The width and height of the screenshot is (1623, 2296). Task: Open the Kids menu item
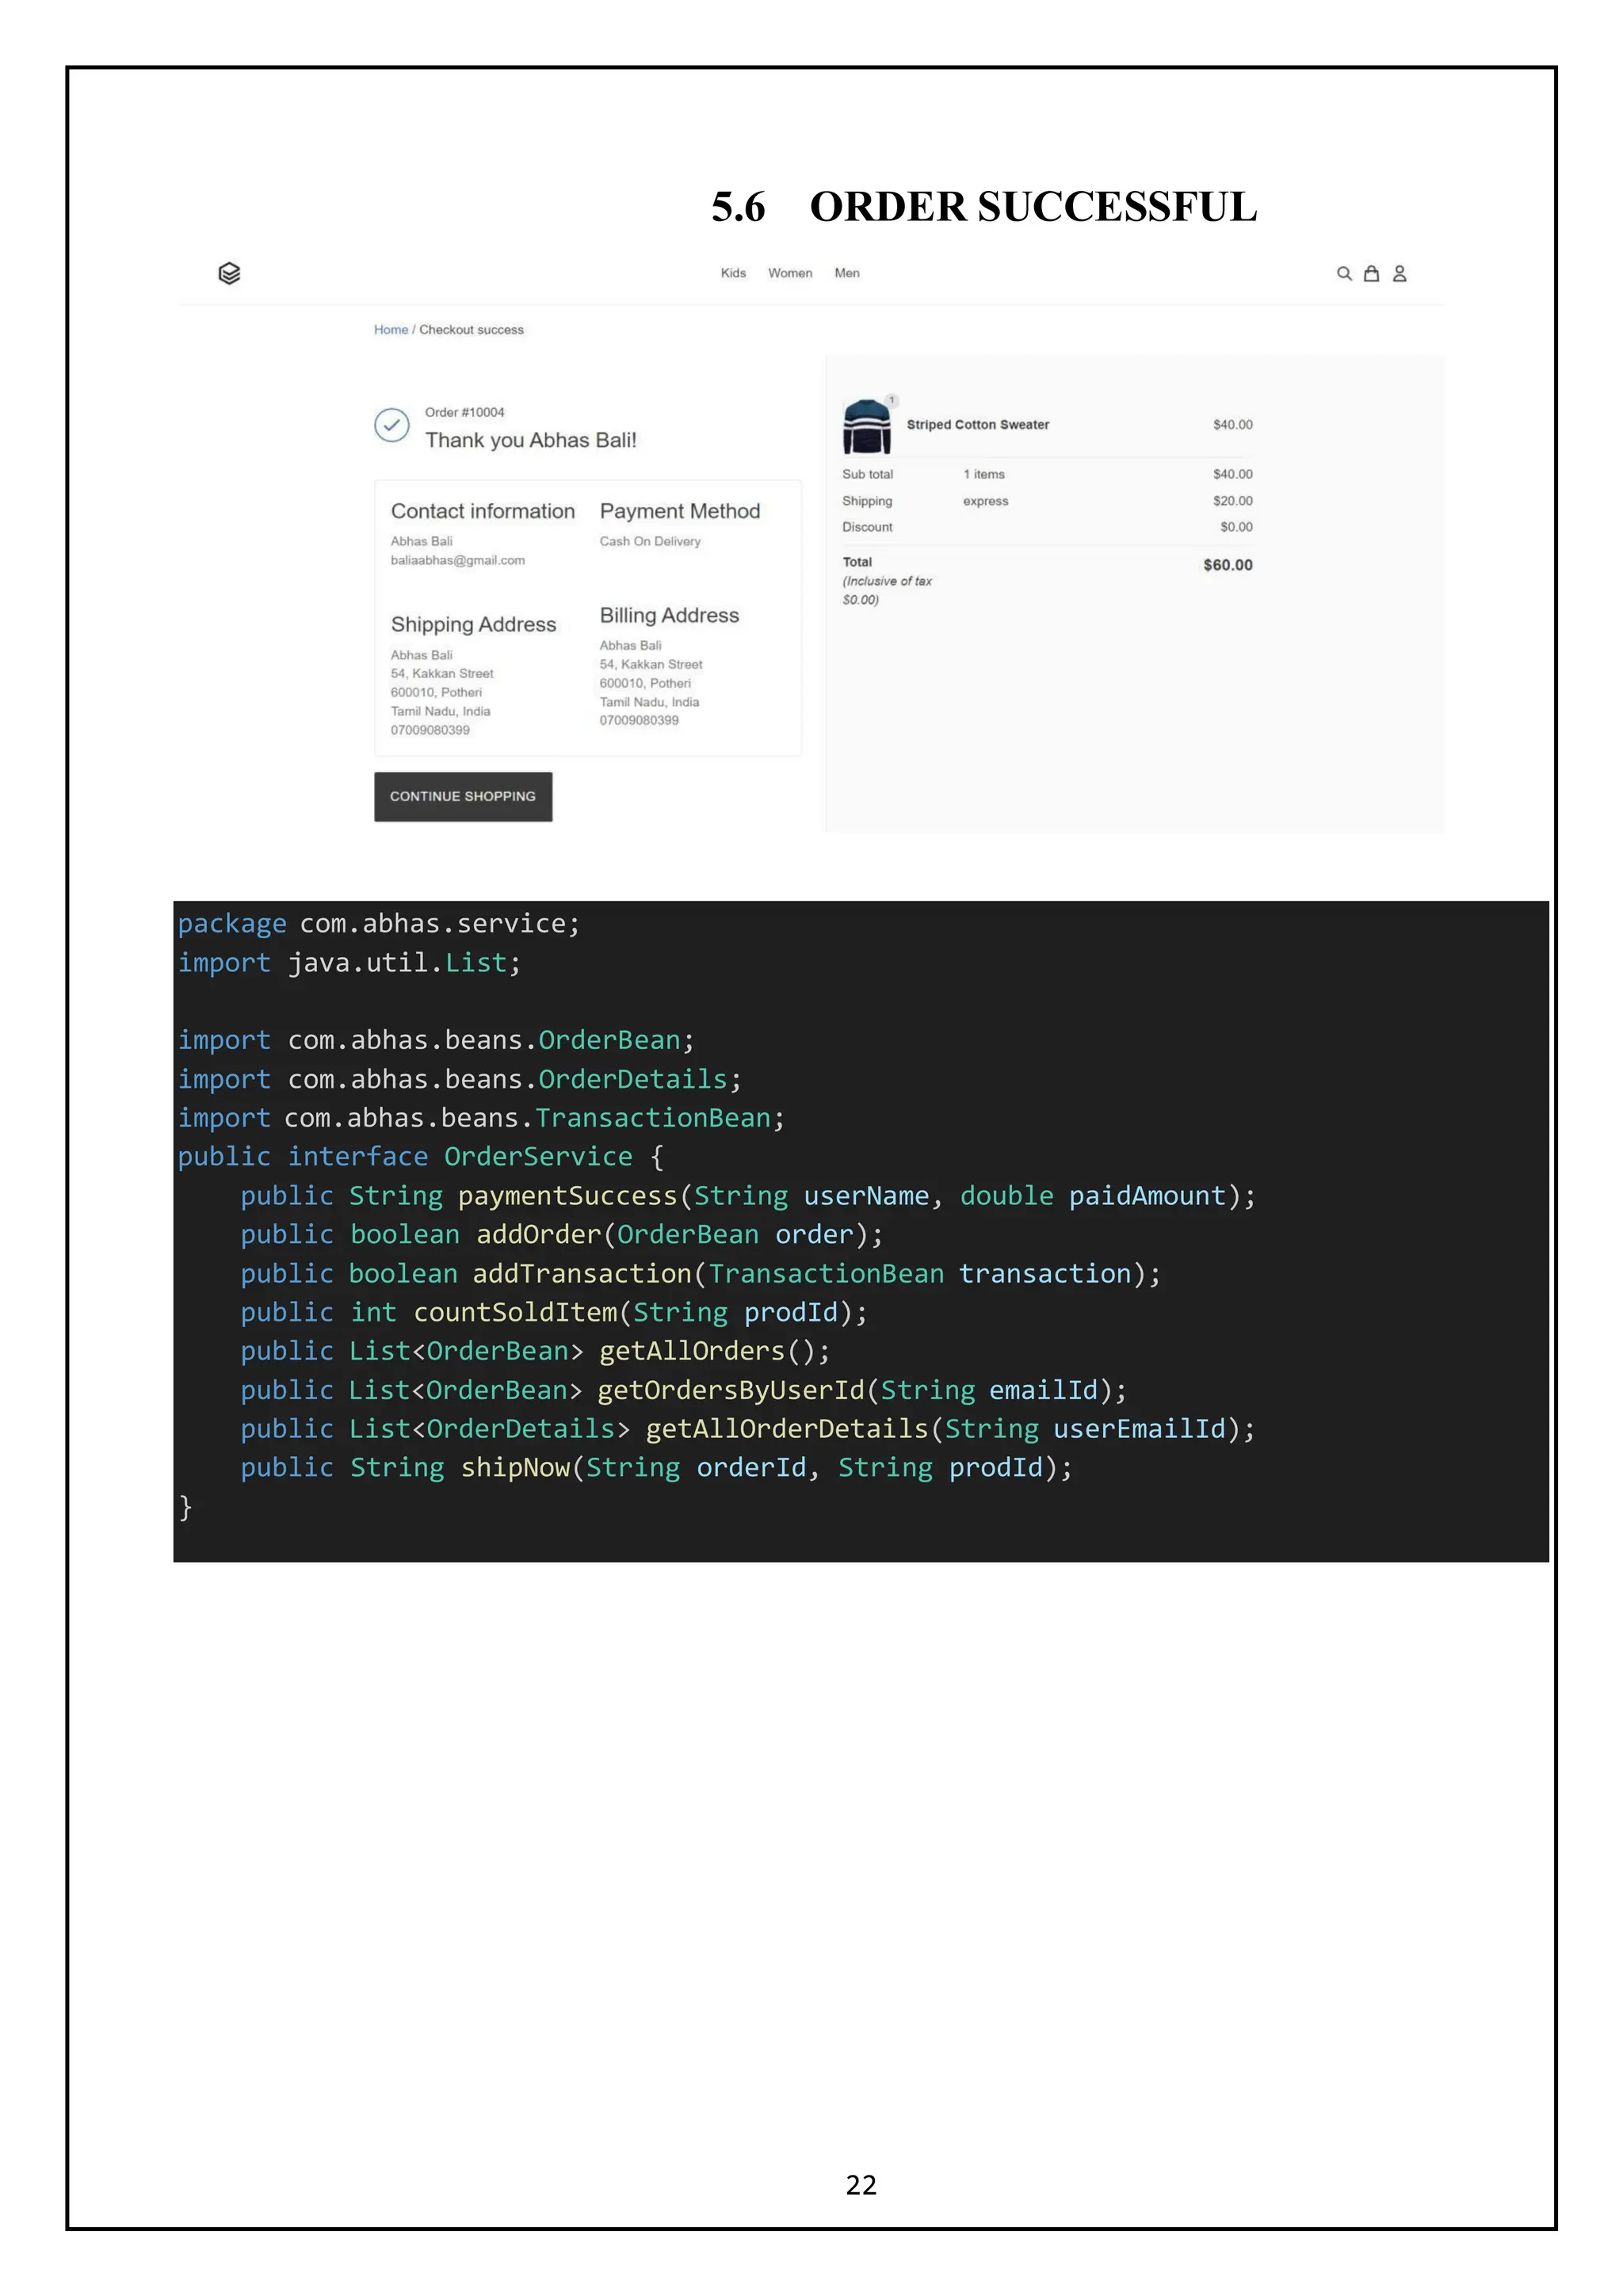(733, 273)
